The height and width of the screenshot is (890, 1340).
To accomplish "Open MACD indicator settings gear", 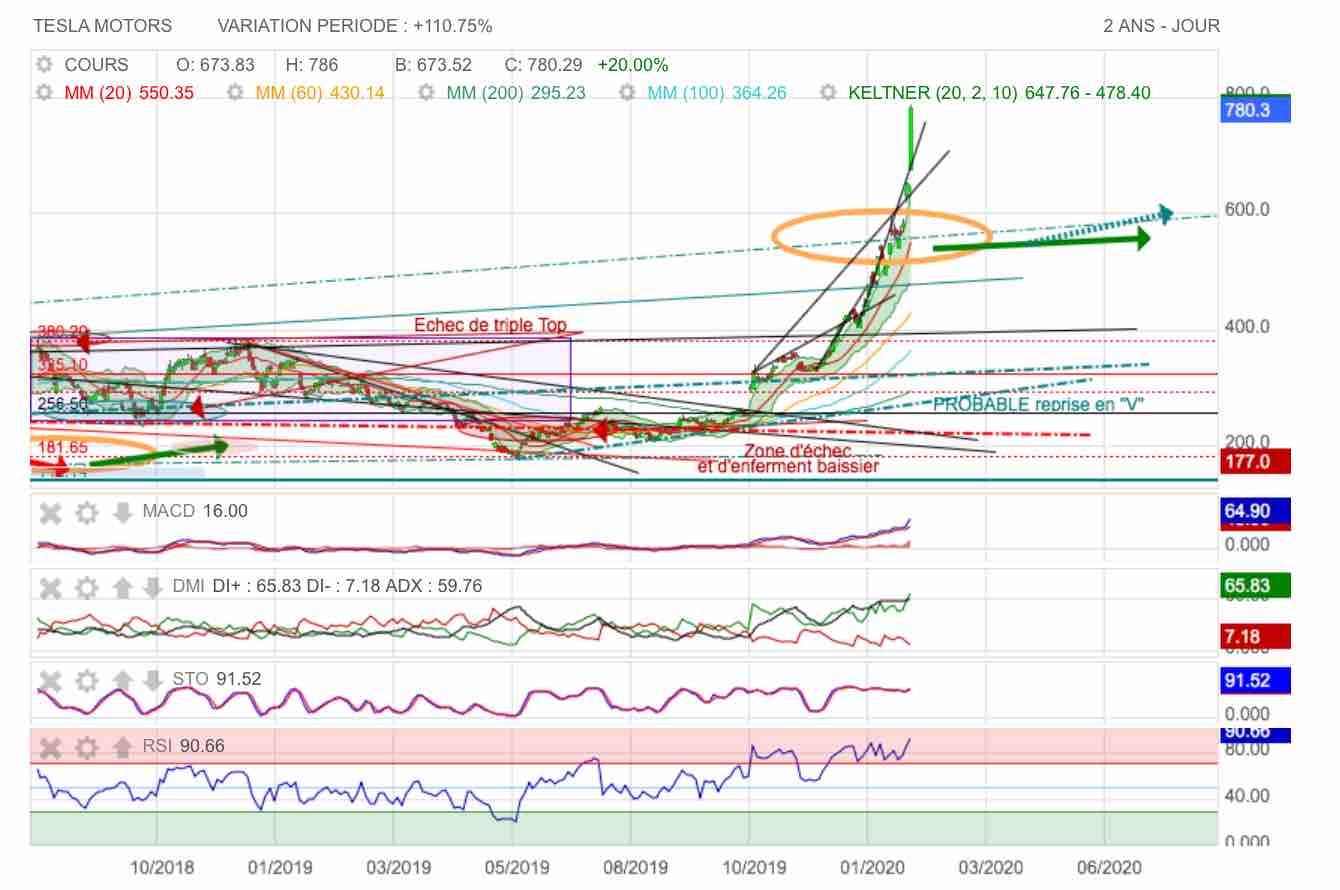I will pyautogui.click(x=87, y=513).
